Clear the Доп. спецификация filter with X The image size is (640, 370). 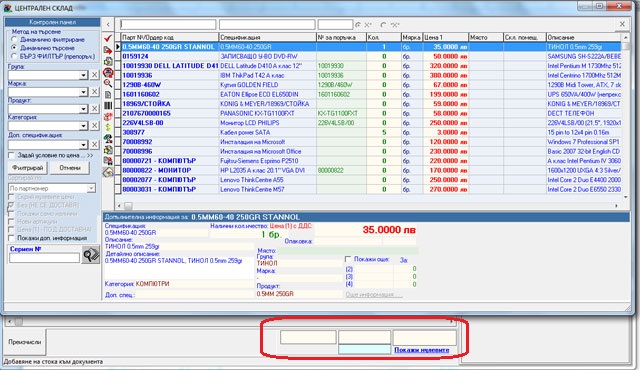pos(94,144)
